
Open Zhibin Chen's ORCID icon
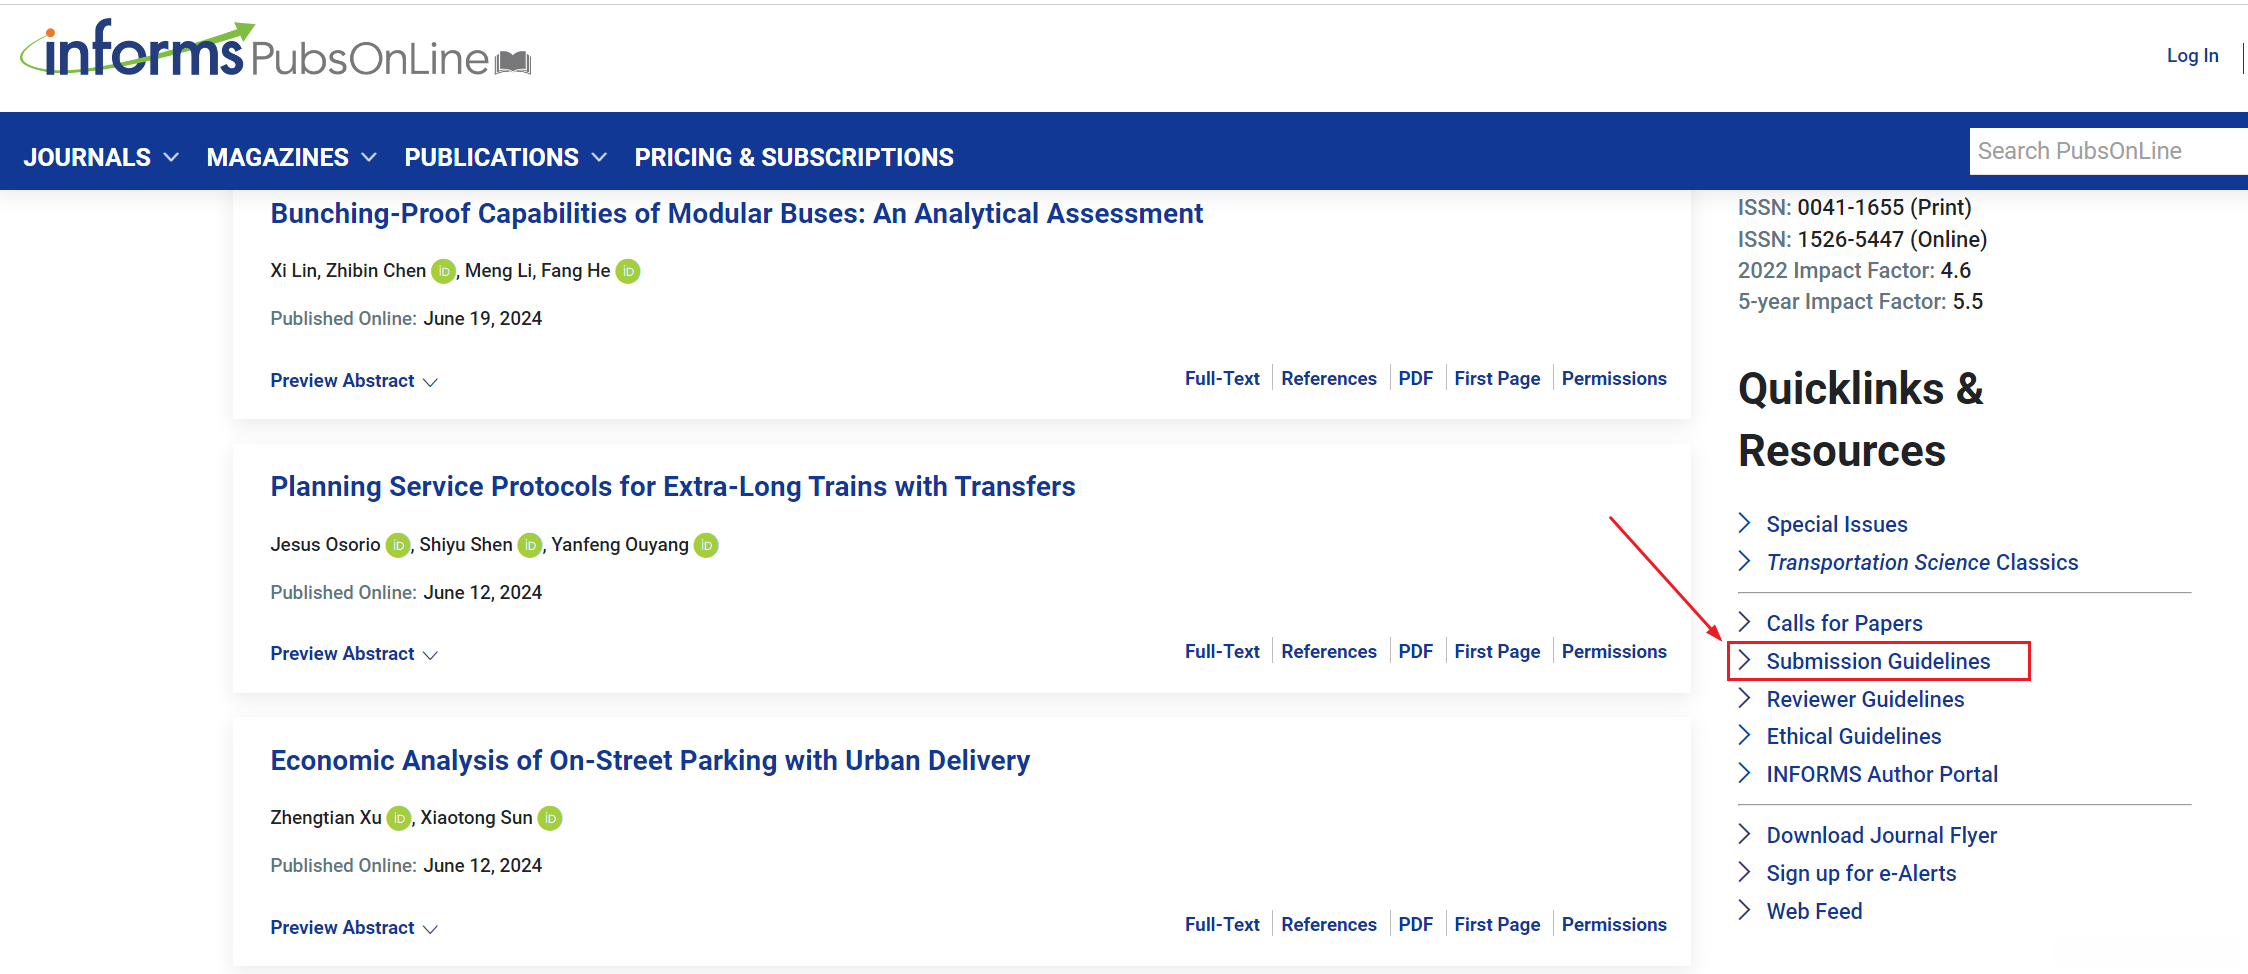444,271
